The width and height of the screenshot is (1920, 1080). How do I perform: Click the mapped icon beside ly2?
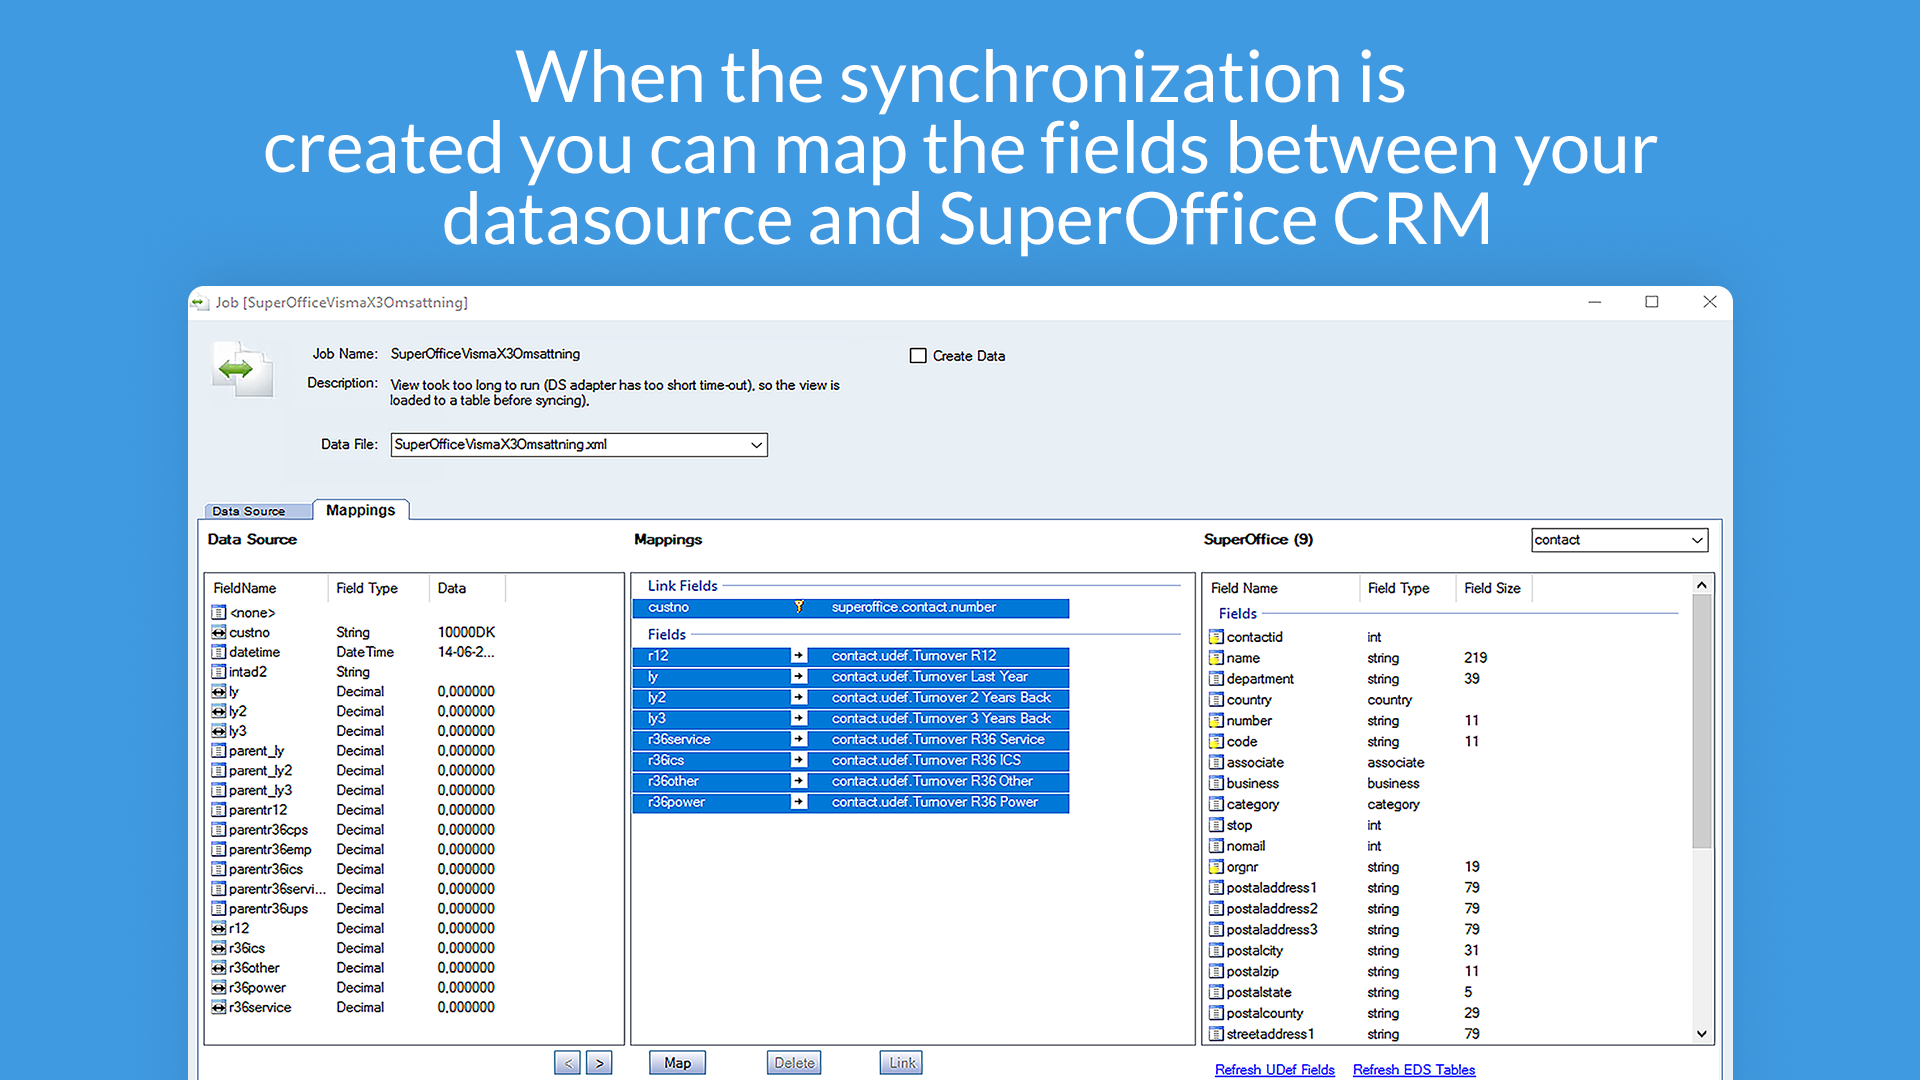click(219, 711)
